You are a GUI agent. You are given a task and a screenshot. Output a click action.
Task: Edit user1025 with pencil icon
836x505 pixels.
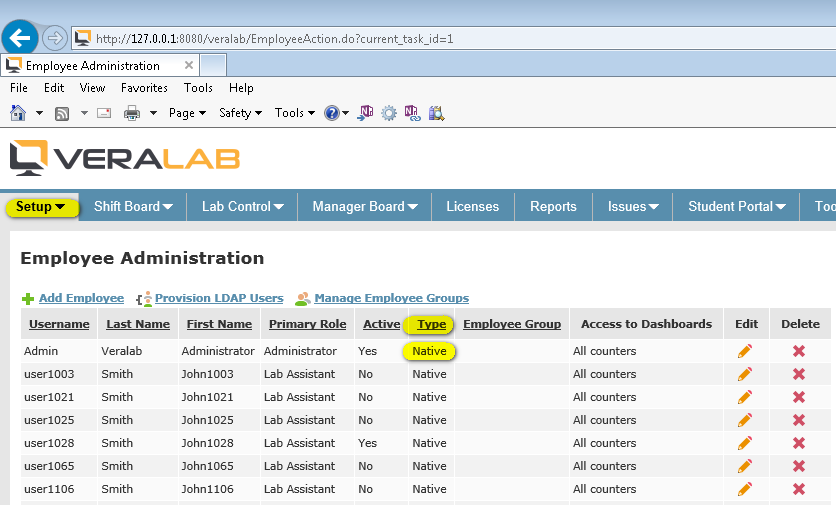pyautogui.click(x=745, y=420)
